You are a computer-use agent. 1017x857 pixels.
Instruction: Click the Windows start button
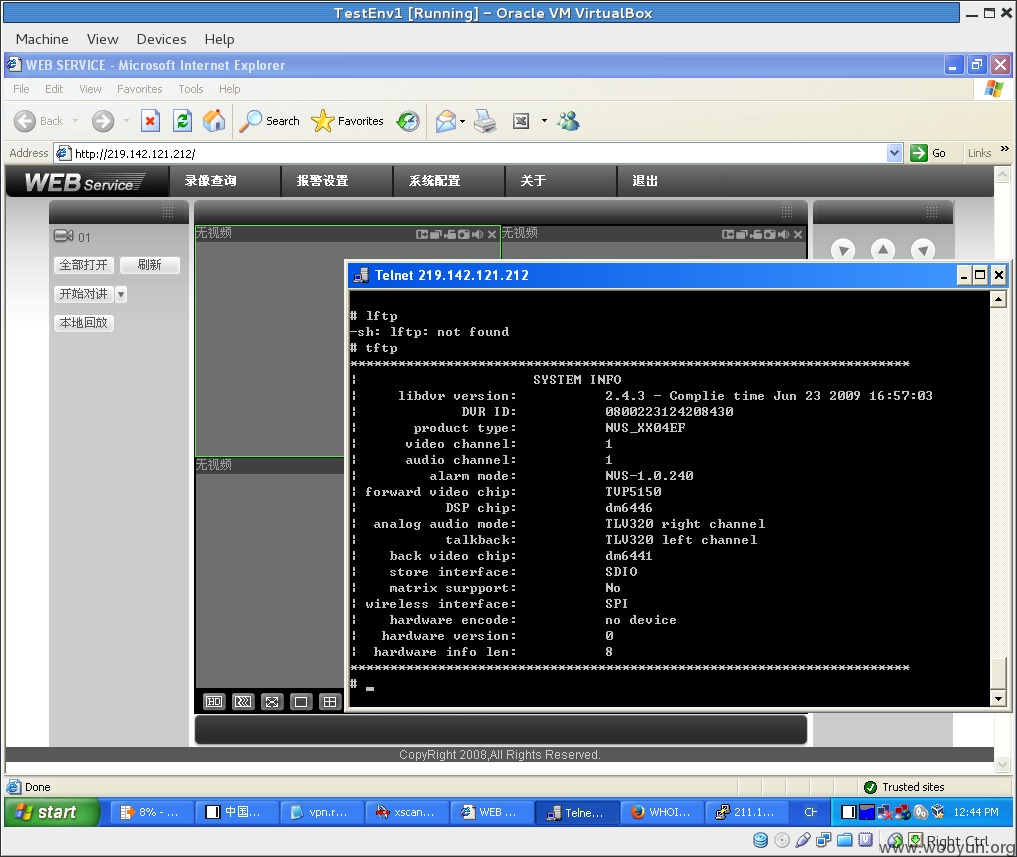click(51, 812)
